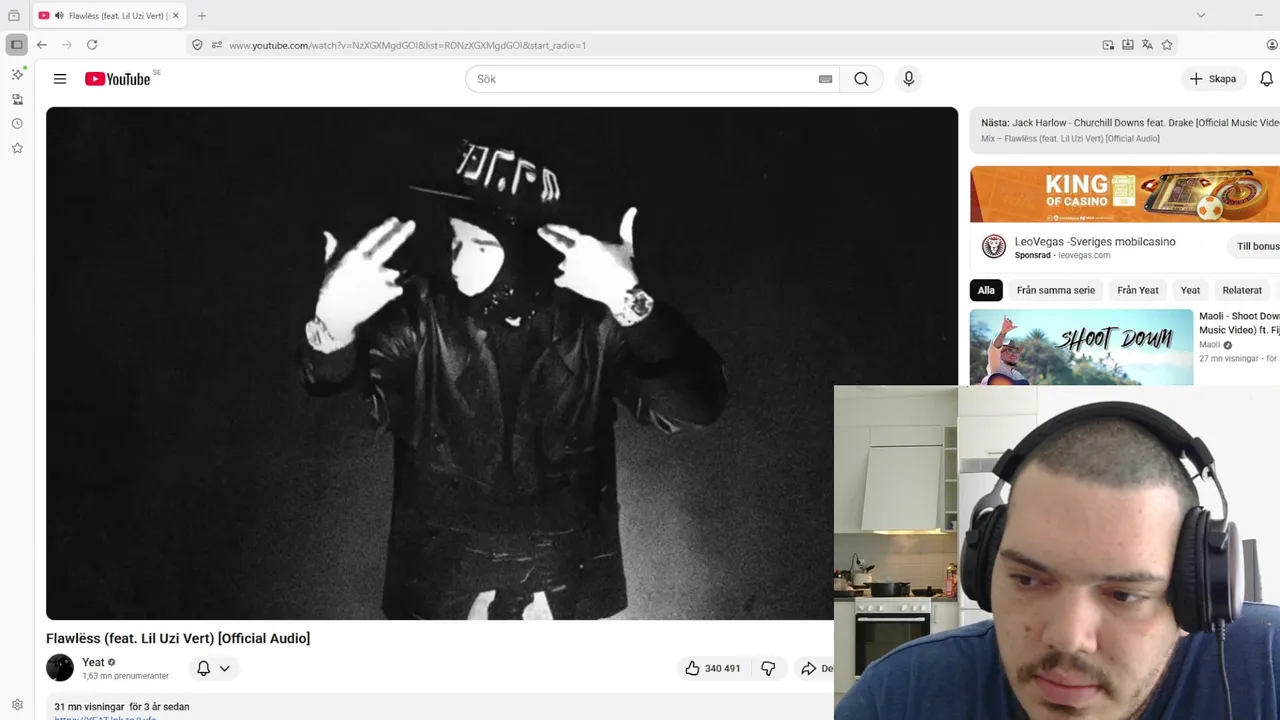Open Yeat's channel avatar
The image size is (1280, 720).
point(60,668)
